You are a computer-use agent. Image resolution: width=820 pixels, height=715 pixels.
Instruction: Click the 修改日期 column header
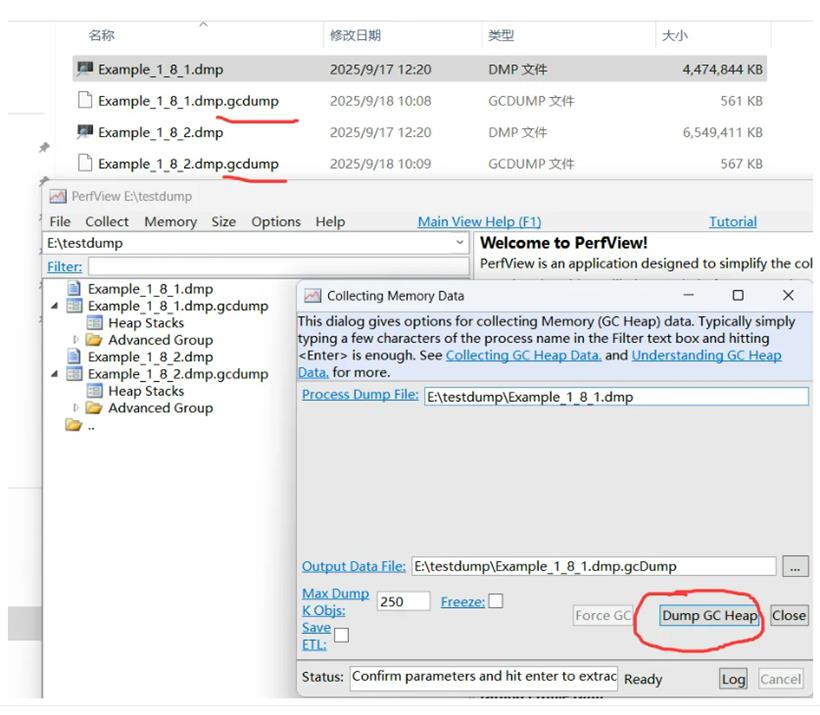(355, 36)
